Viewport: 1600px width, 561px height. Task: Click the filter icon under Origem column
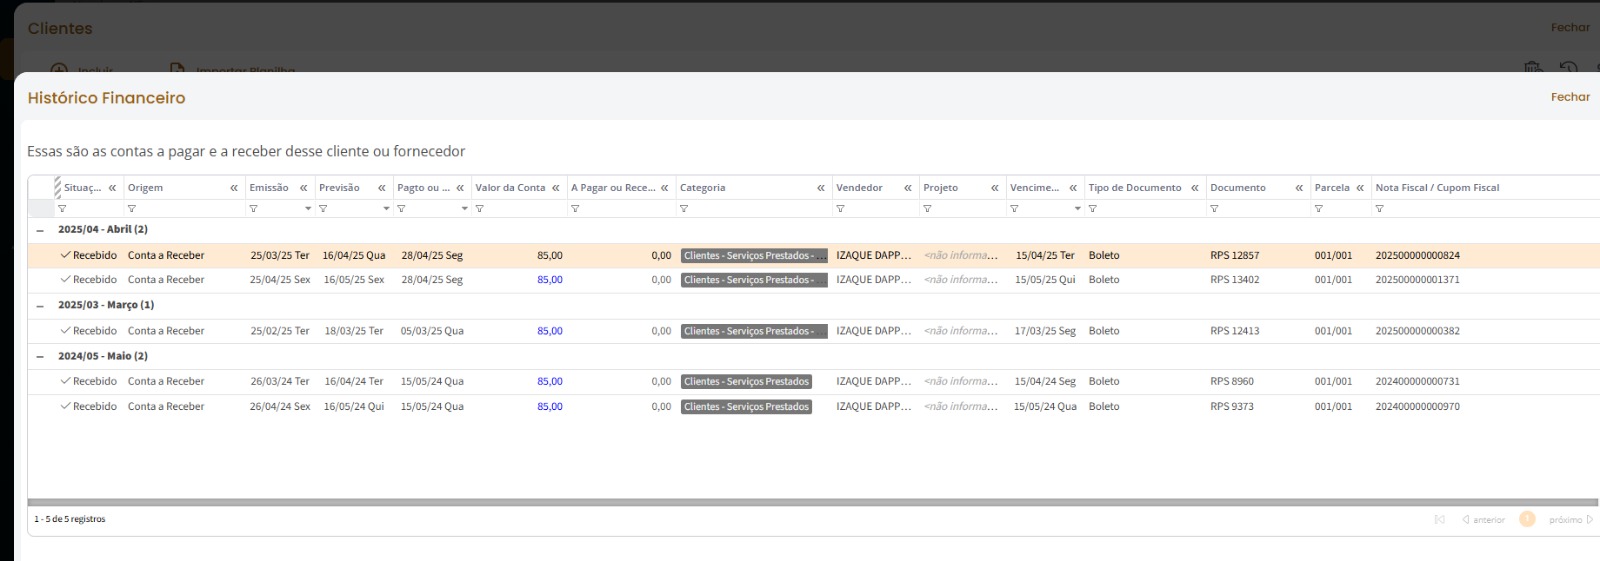tap(132, 209)
